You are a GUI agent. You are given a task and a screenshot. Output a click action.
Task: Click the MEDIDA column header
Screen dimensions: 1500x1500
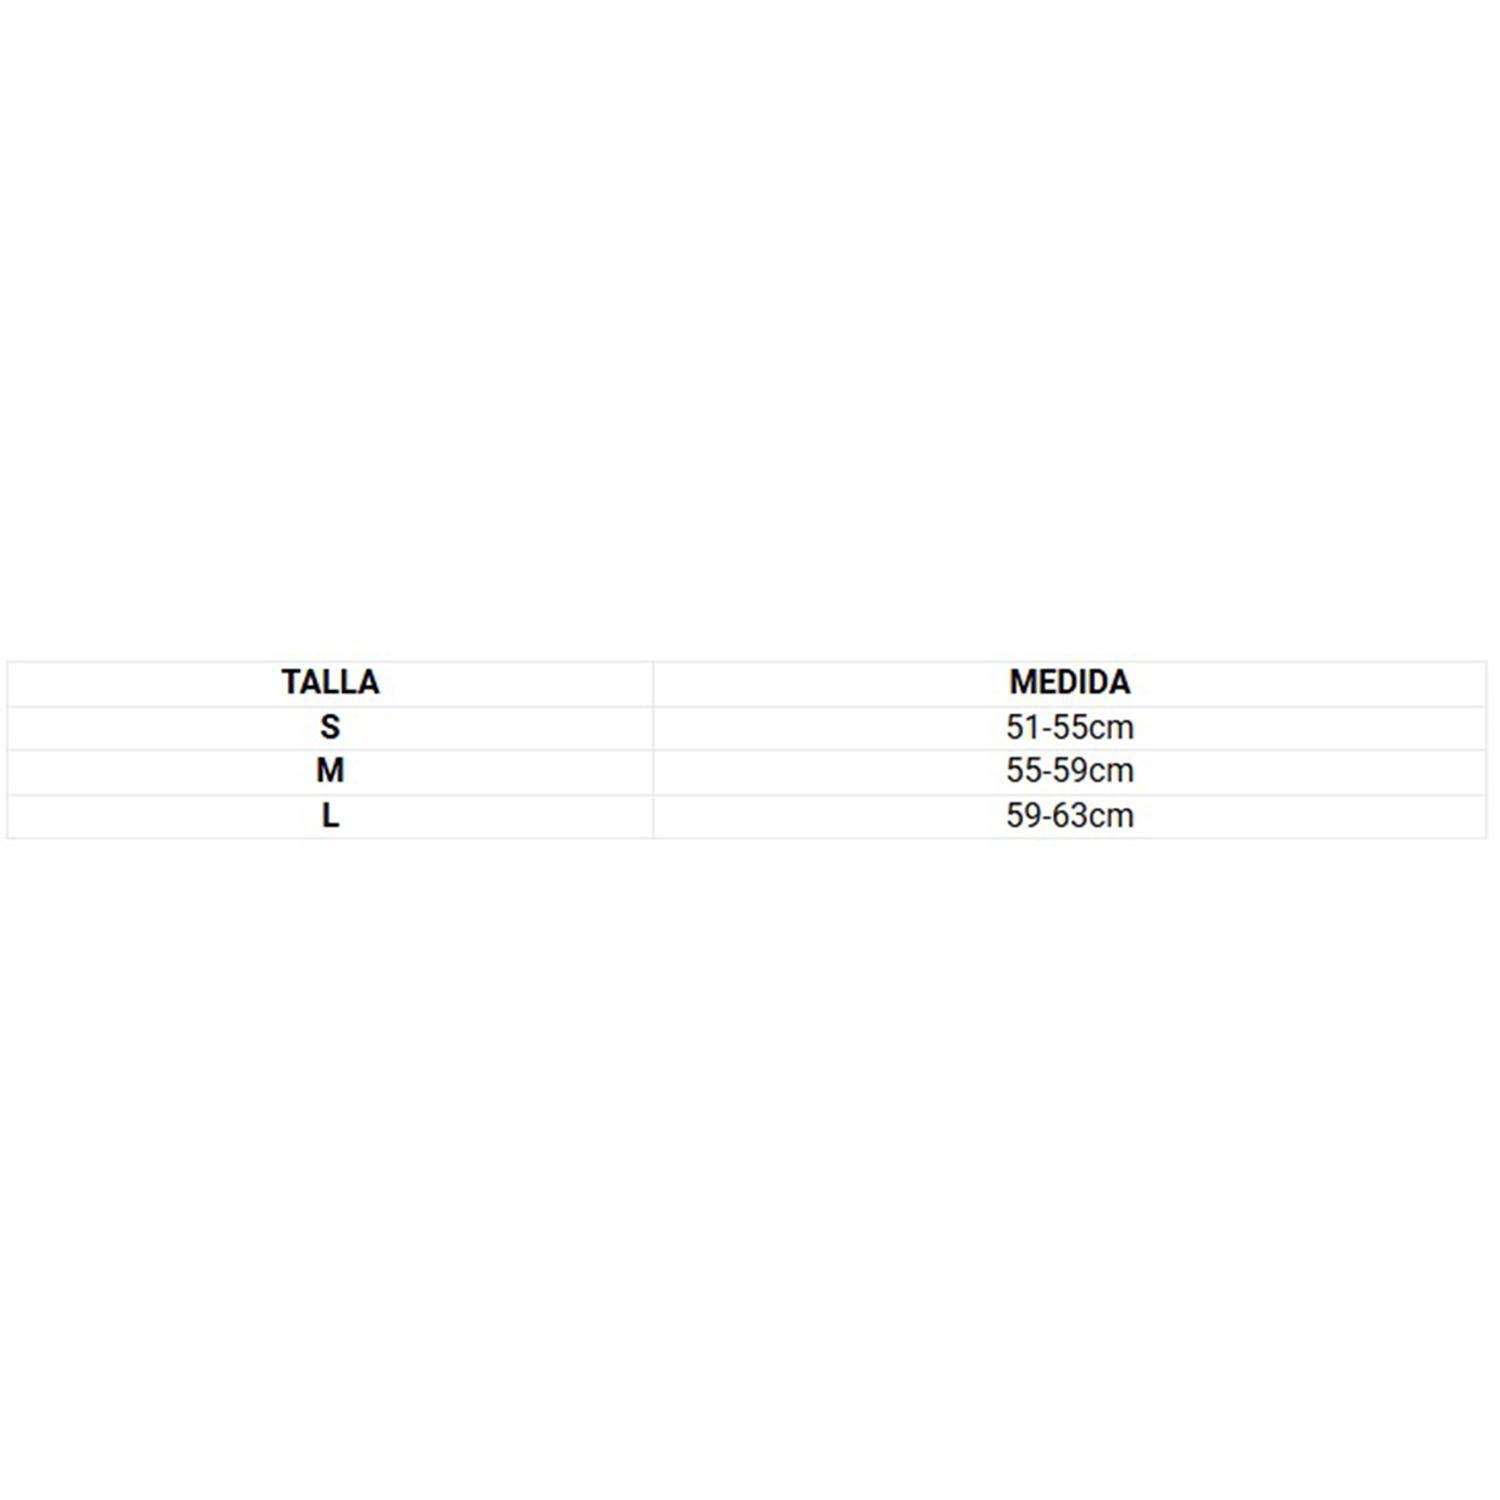coord(1070,683)
